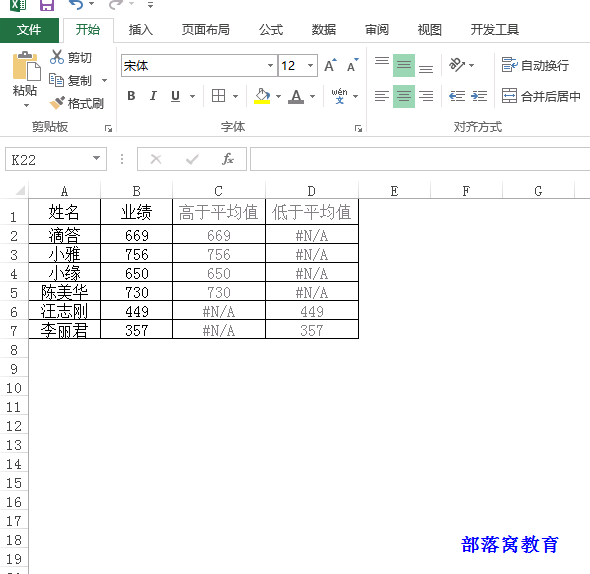Click into the formula bar input area
590x574 pixels.
click(x=420, y=159)
